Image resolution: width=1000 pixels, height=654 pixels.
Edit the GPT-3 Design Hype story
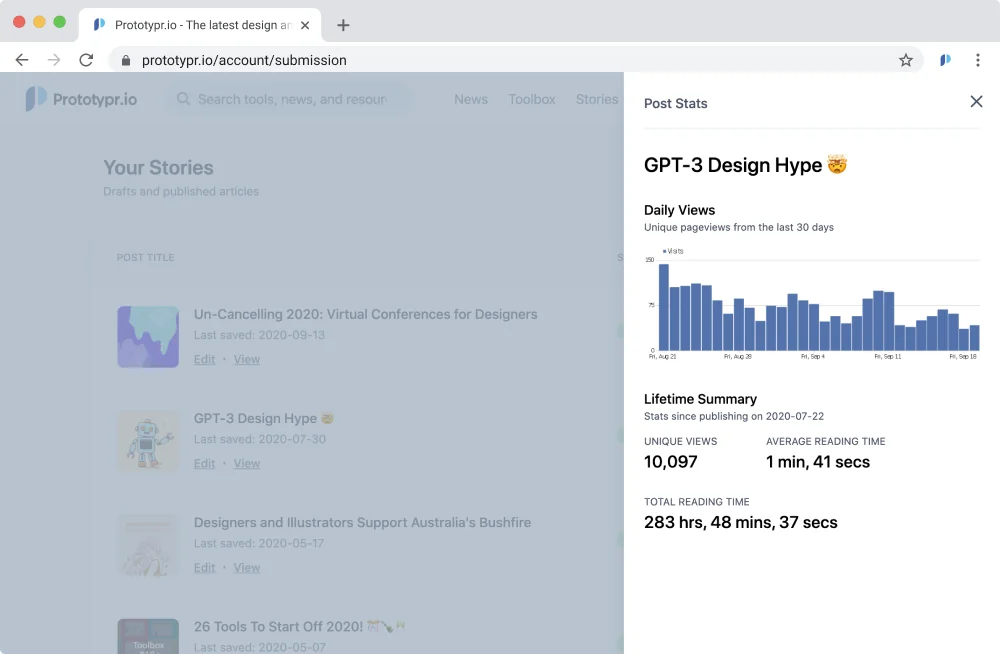coord(204,463)
